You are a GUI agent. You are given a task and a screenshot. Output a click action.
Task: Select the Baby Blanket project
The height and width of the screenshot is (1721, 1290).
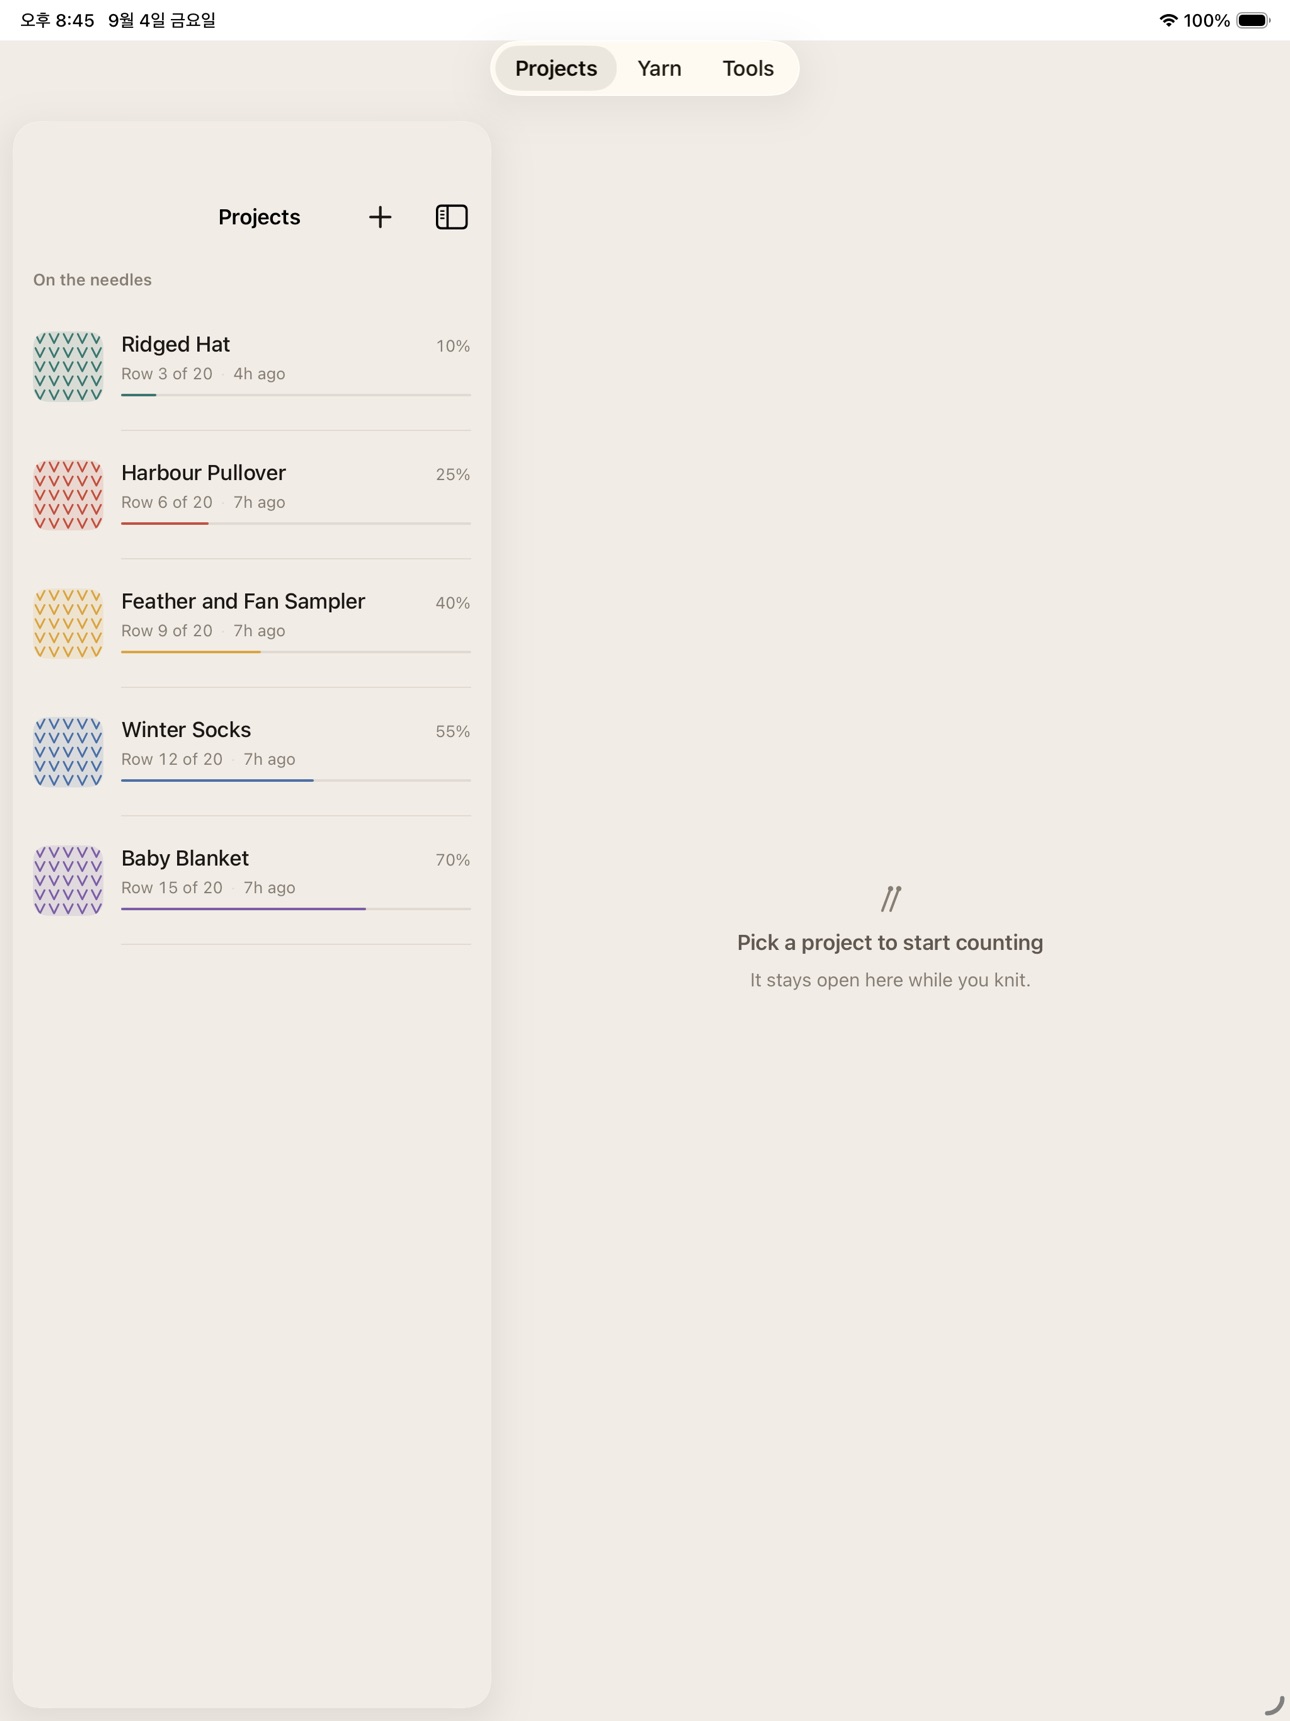(252, 880)
